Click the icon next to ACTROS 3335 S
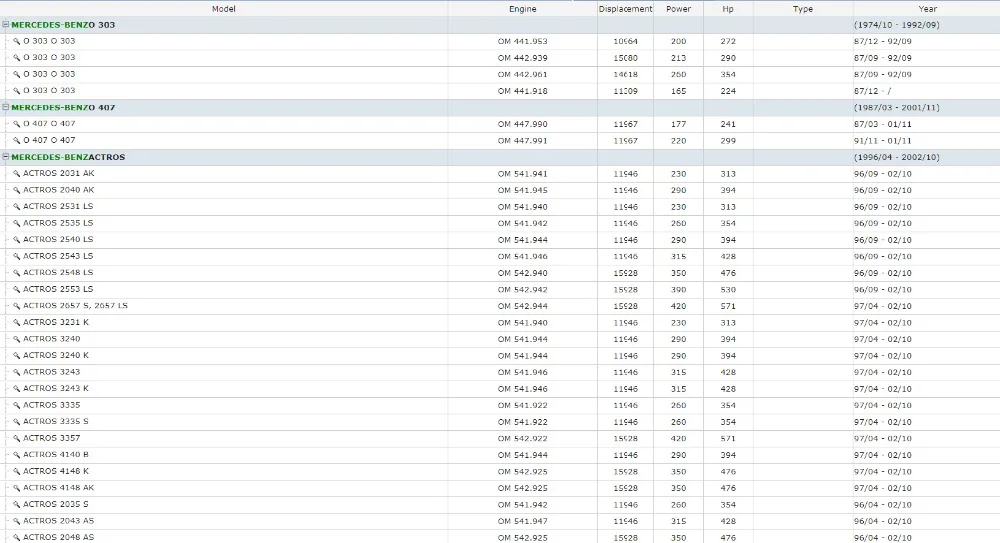 pos(17,422)
